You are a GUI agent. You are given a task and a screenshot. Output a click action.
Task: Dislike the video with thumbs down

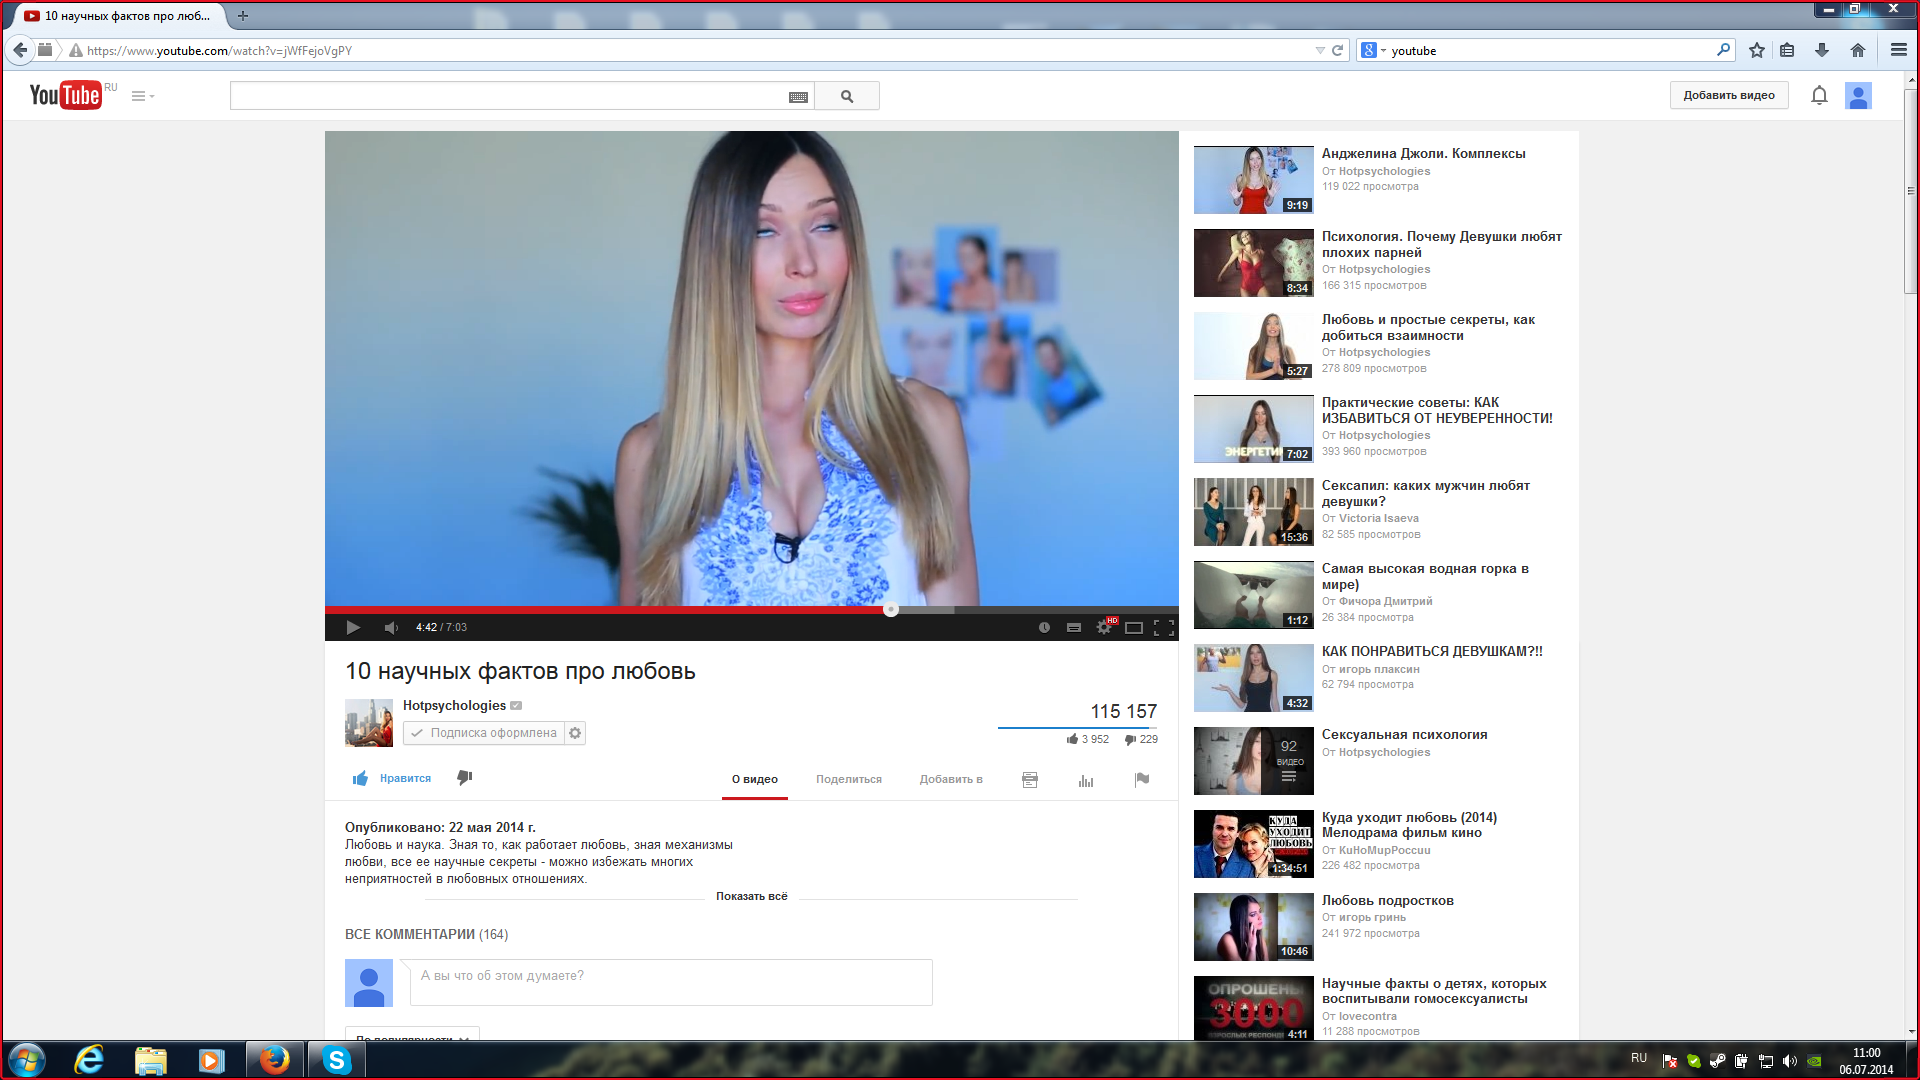click(465, 777)
